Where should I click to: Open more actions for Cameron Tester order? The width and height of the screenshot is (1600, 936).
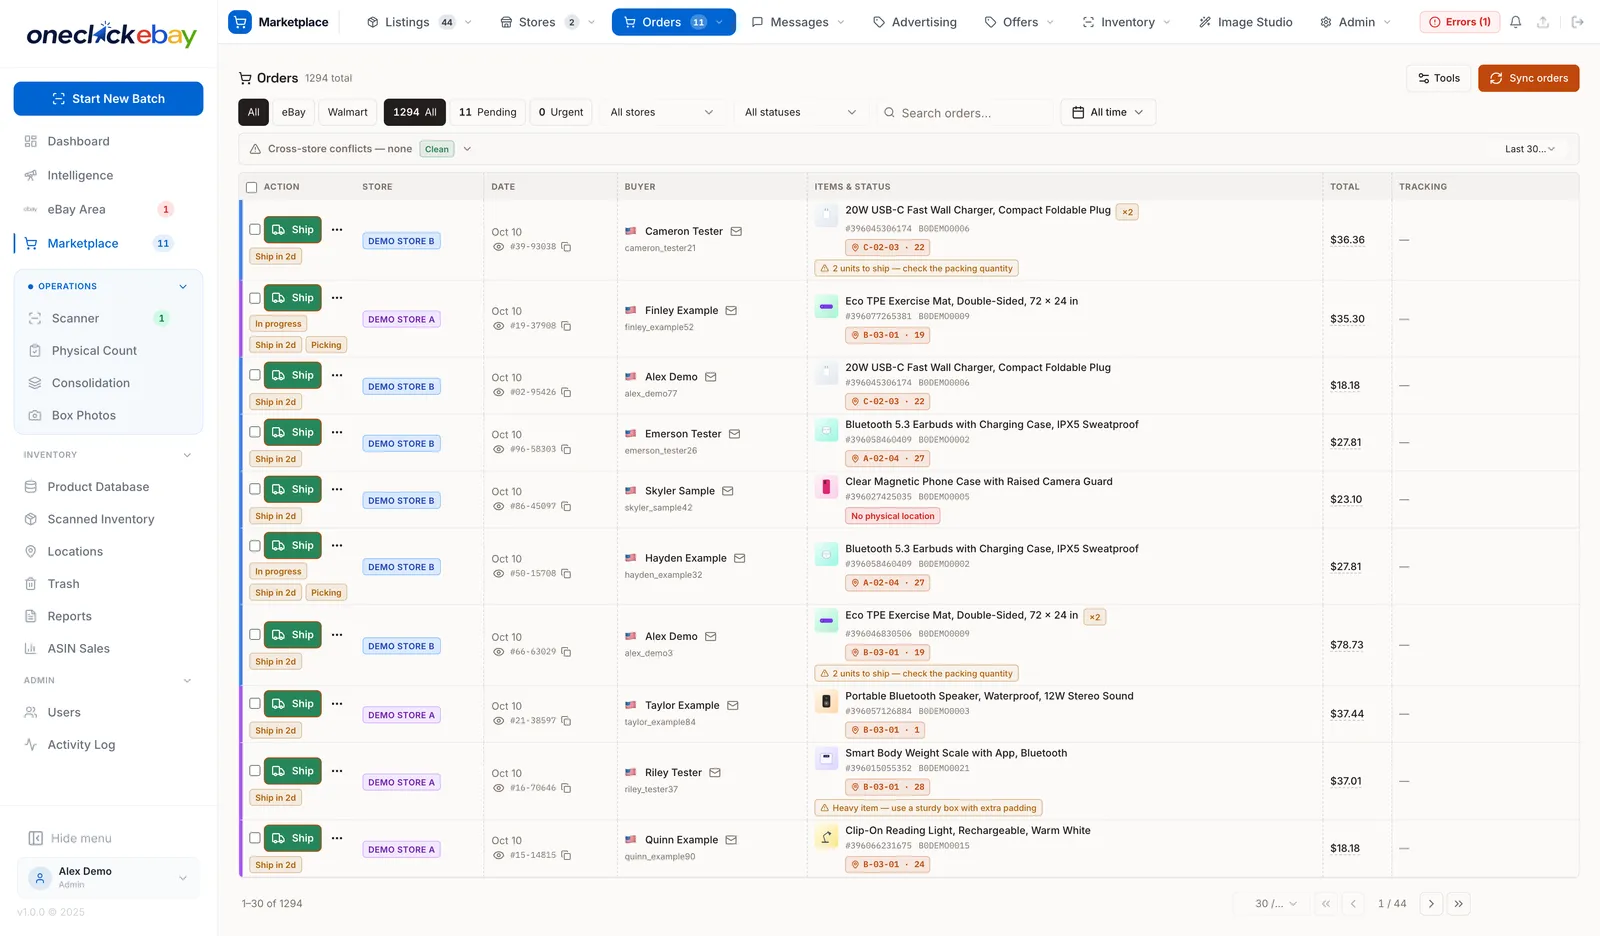pos(337,230)
